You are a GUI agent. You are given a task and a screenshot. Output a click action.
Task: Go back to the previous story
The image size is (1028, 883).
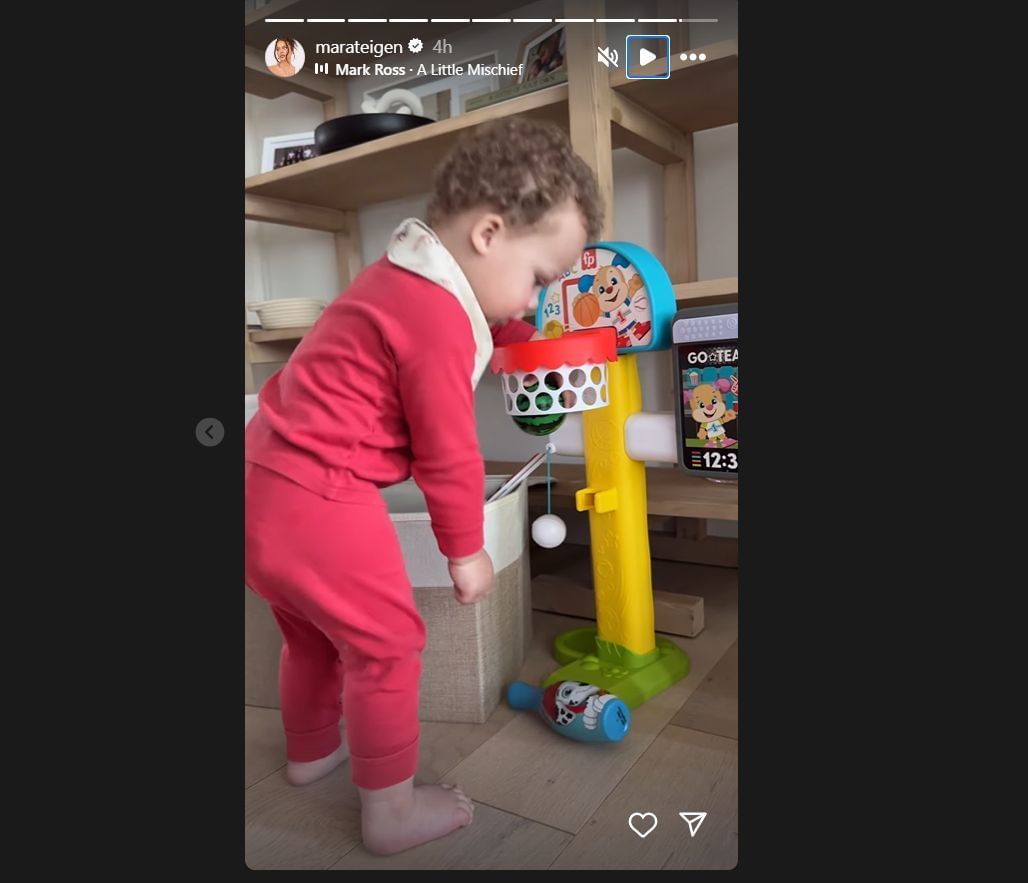click(x=210, y=432)
